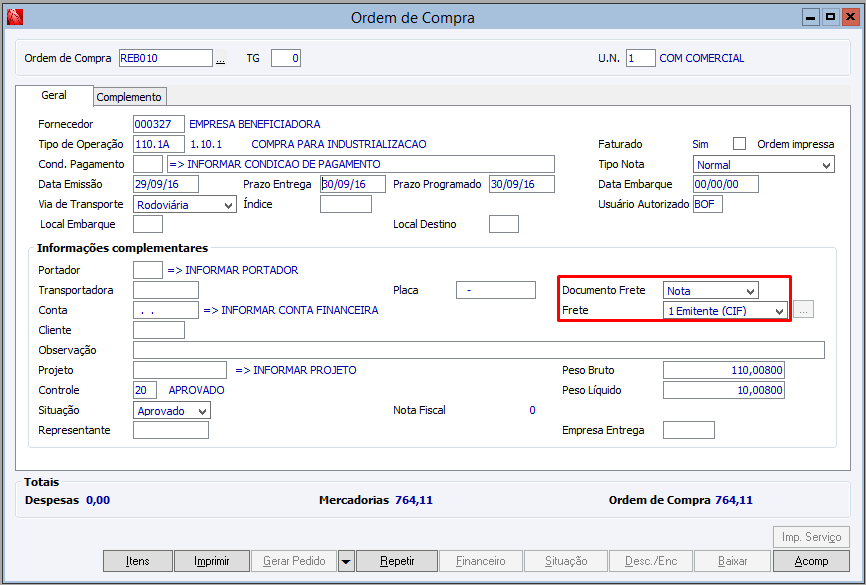866x585 pixels.
Task: Click the Usuário Autorizado field BOF
Action: (x=707, y=204)
